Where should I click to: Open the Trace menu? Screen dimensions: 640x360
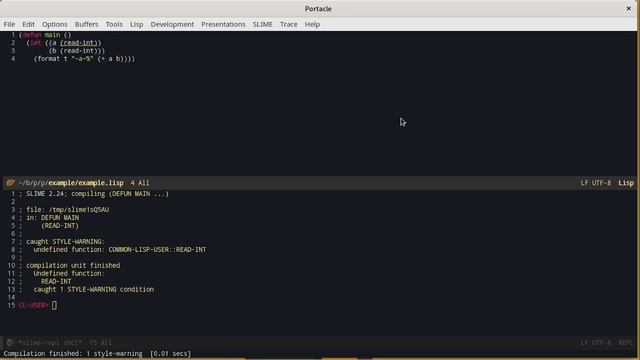click(x=289, y=24)
